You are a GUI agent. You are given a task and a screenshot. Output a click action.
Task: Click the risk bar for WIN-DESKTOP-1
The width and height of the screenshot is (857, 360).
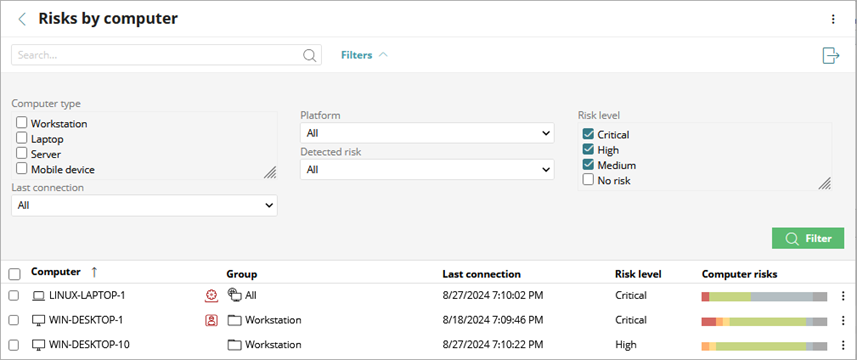pos(764,322)
